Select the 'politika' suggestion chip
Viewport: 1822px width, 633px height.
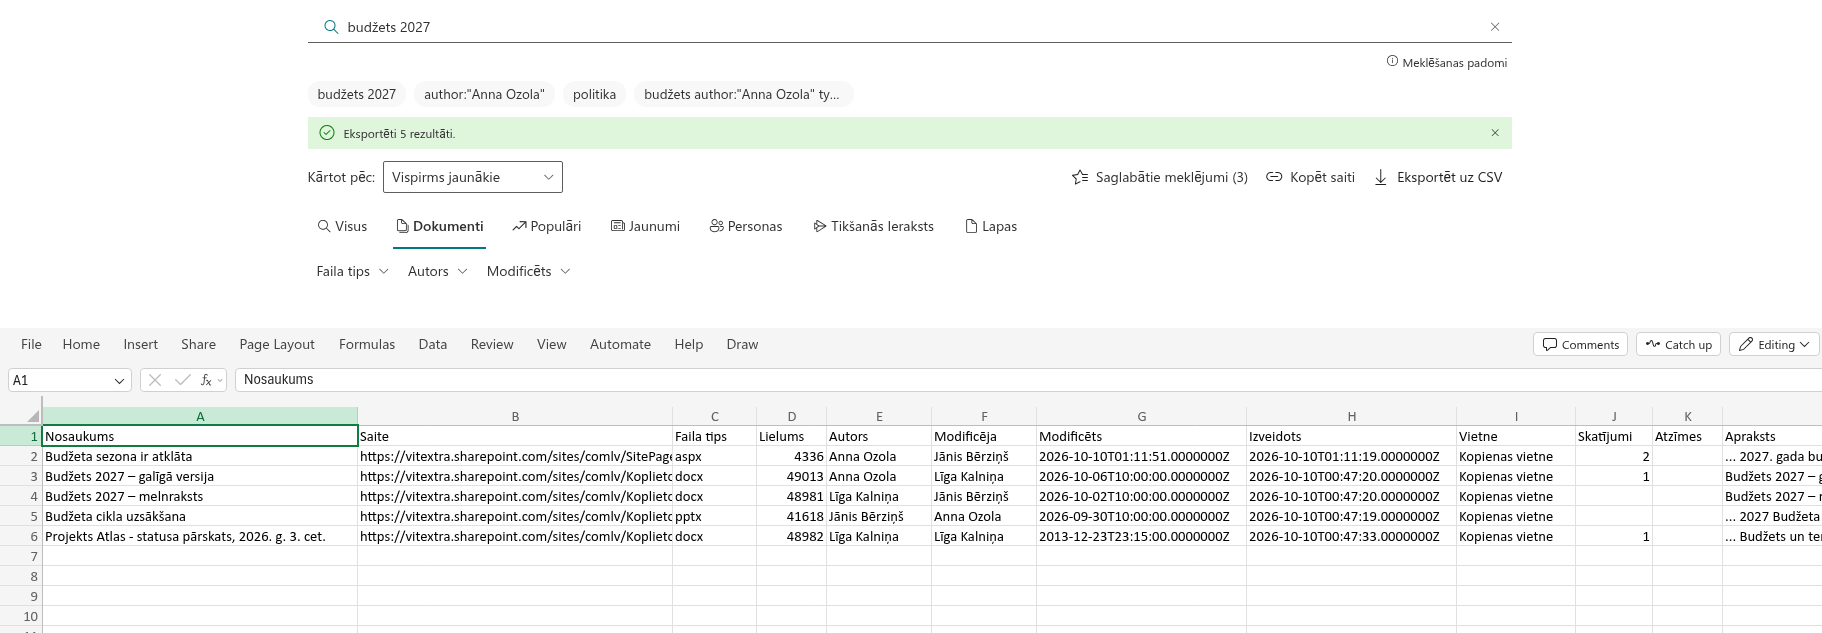594,94
